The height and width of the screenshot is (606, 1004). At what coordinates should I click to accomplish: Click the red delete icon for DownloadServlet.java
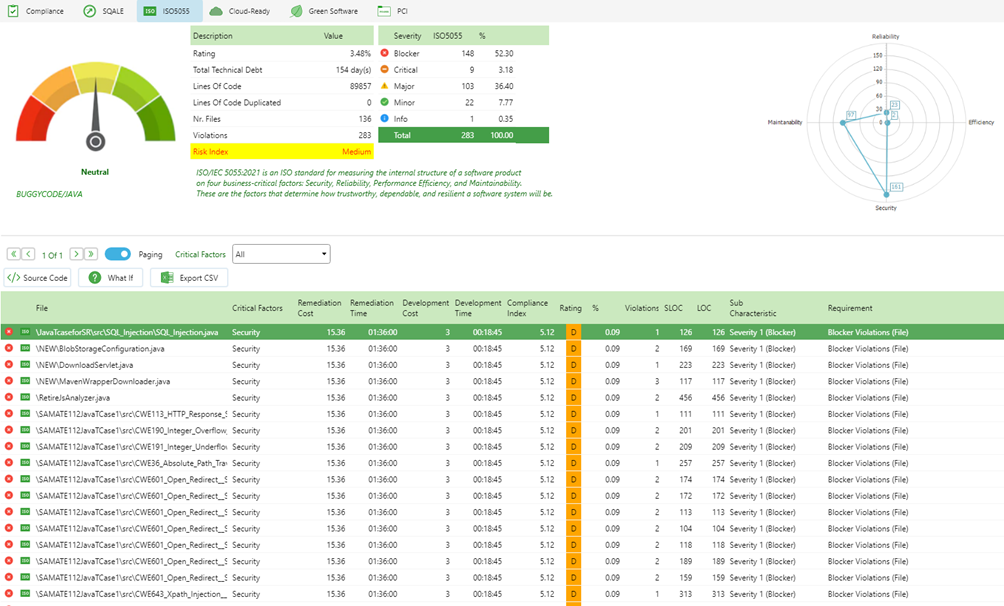point(9,364)
